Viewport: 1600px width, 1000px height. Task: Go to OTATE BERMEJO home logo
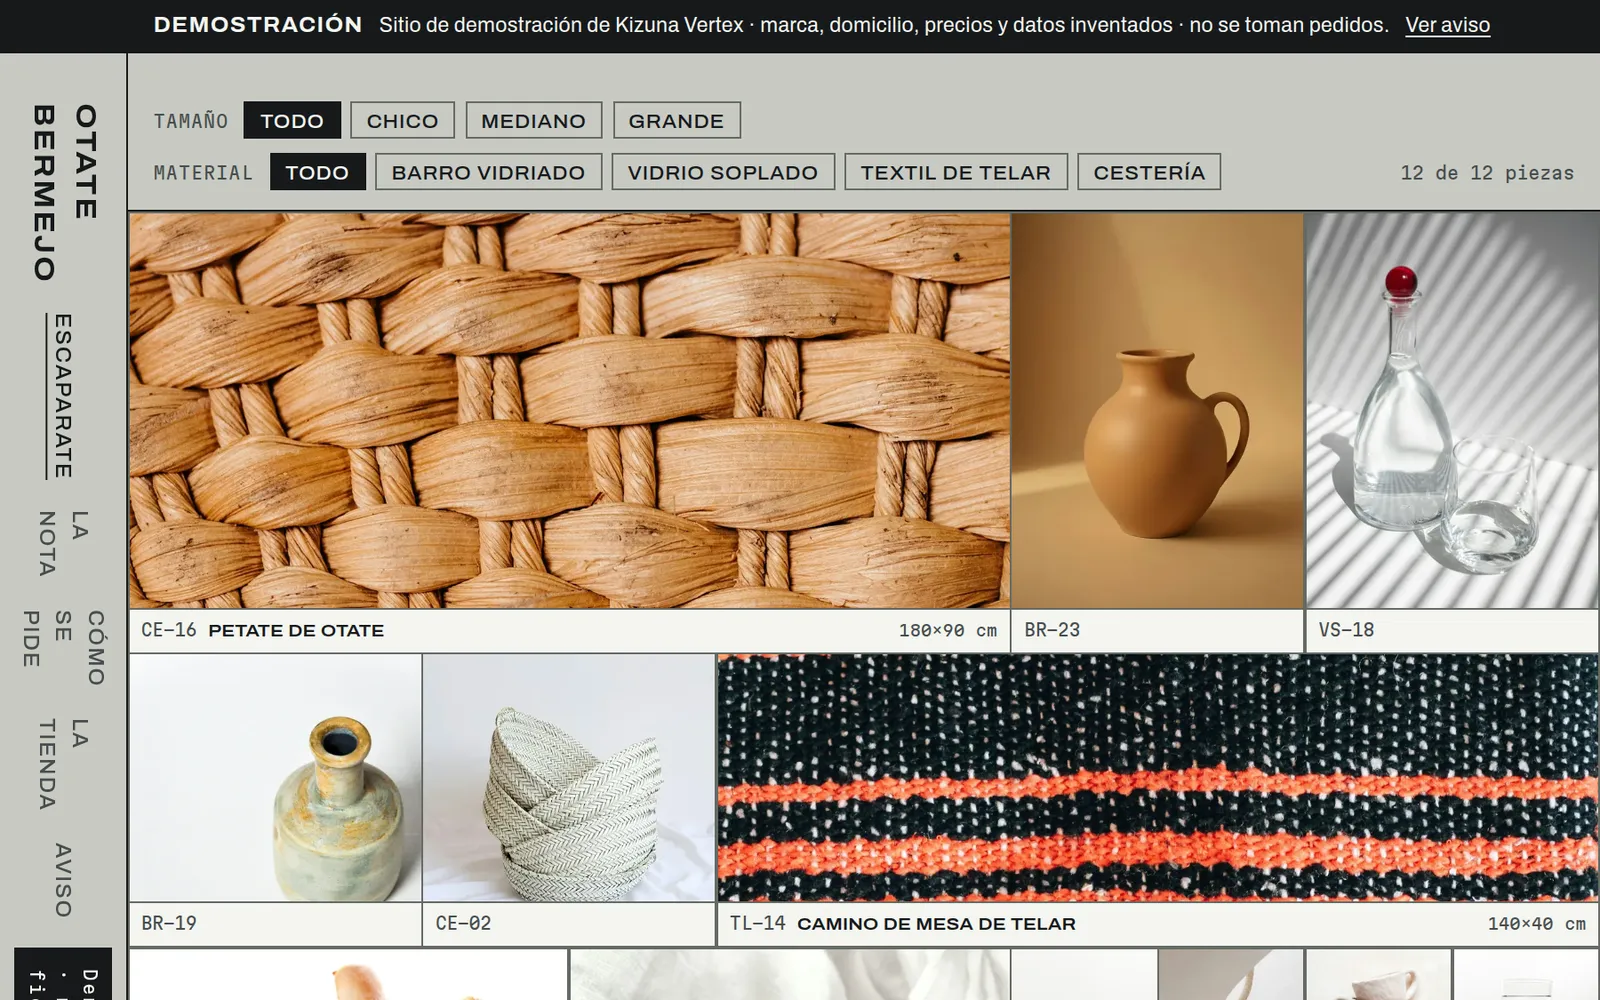[x=65, y=192]
